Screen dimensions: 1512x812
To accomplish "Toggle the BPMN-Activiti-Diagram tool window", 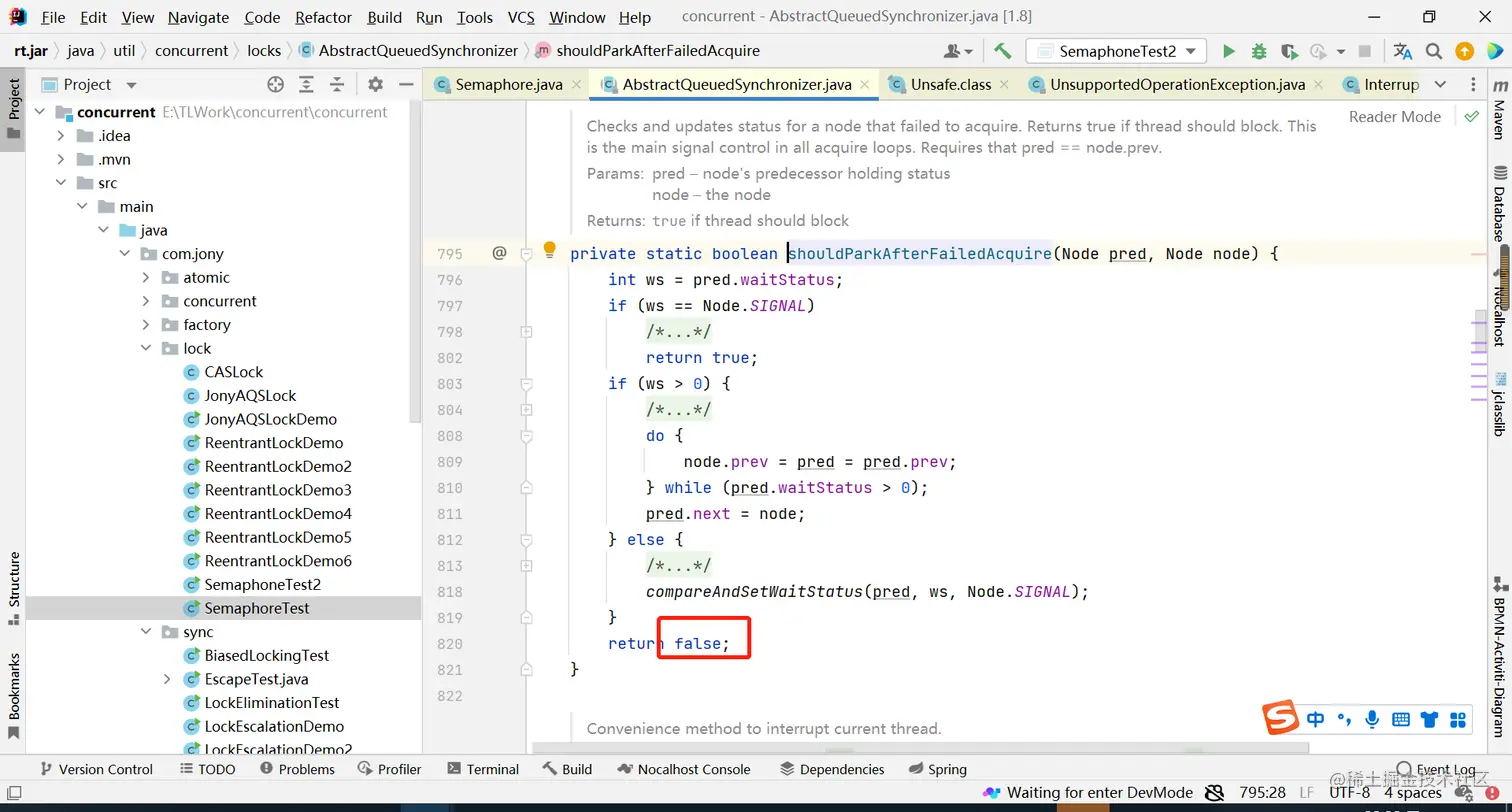I will pos(1498,656).
